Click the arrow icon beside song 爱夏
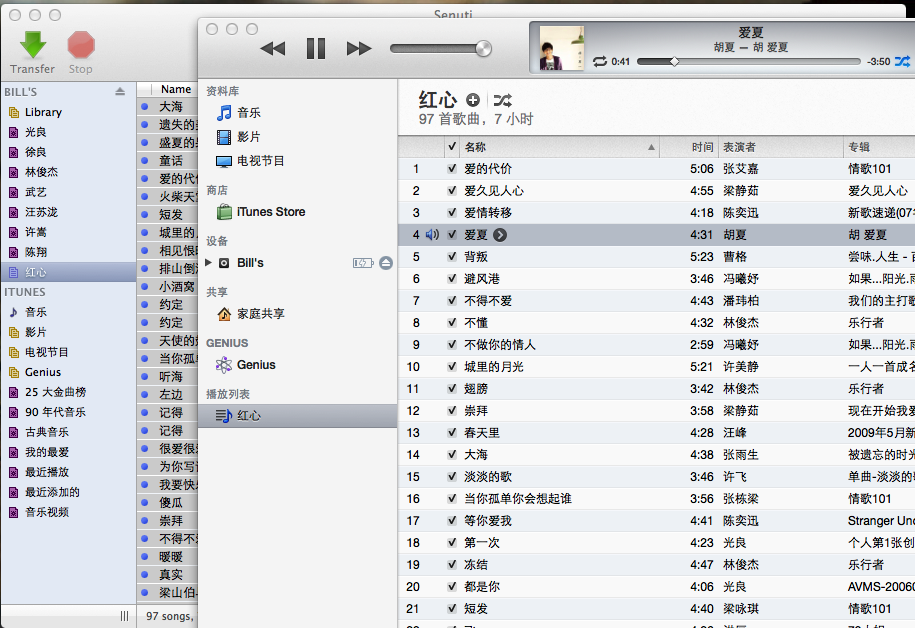Image resolution: width=915 pixels, height=628 pixels. 500,235
